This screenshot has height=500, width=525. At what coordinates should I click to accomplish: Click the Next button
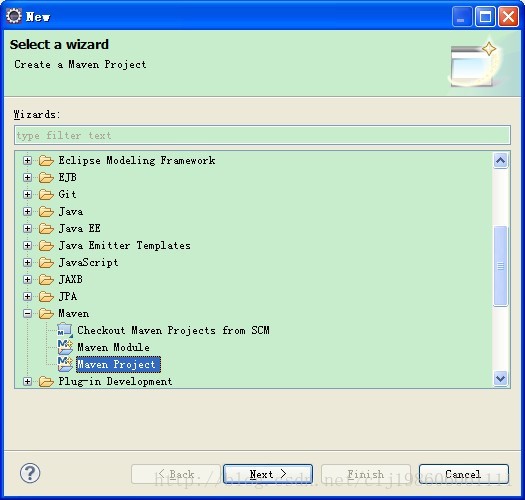point(268,474)
